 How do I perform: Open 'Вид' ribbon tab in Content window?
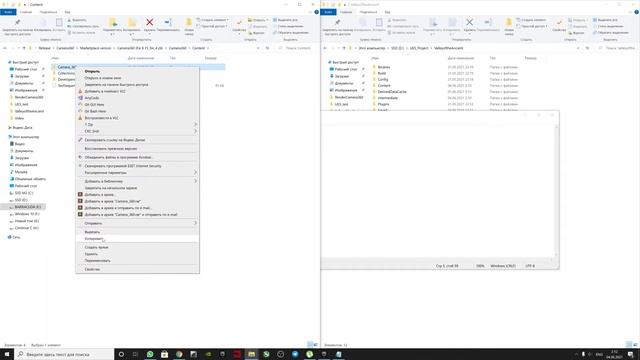[x=67, y=12]
